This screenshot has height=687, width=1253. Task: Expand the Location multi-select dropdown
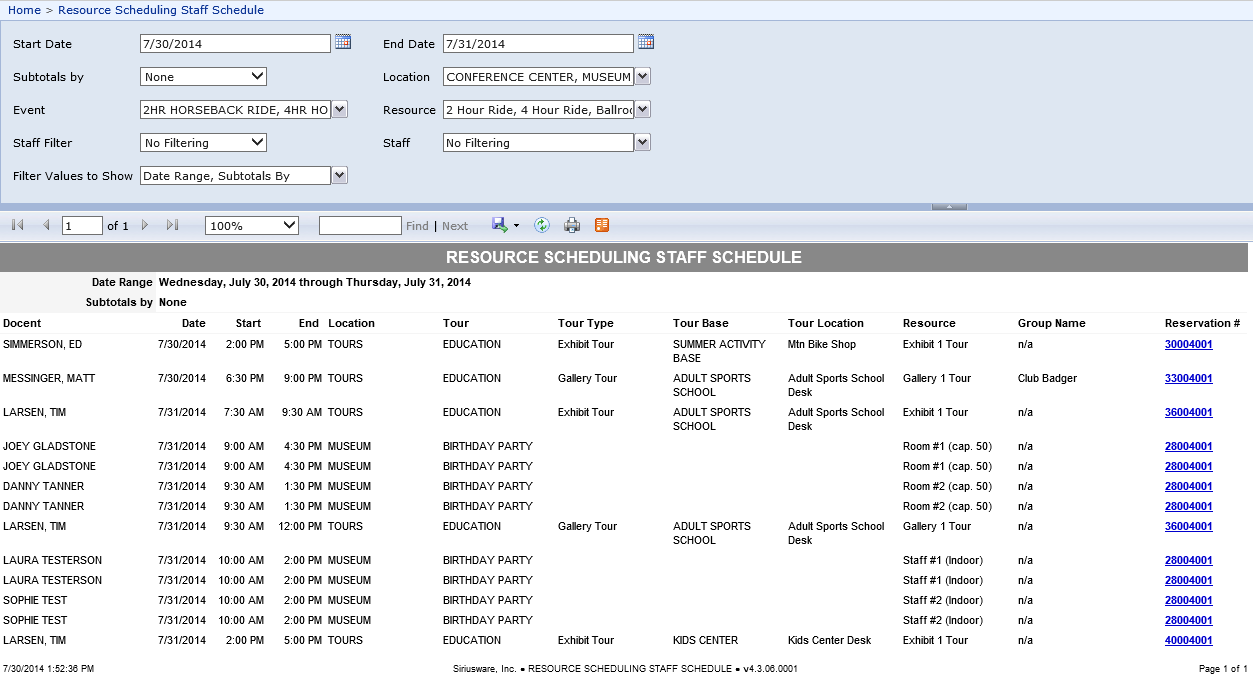click(x=642, y=76)
